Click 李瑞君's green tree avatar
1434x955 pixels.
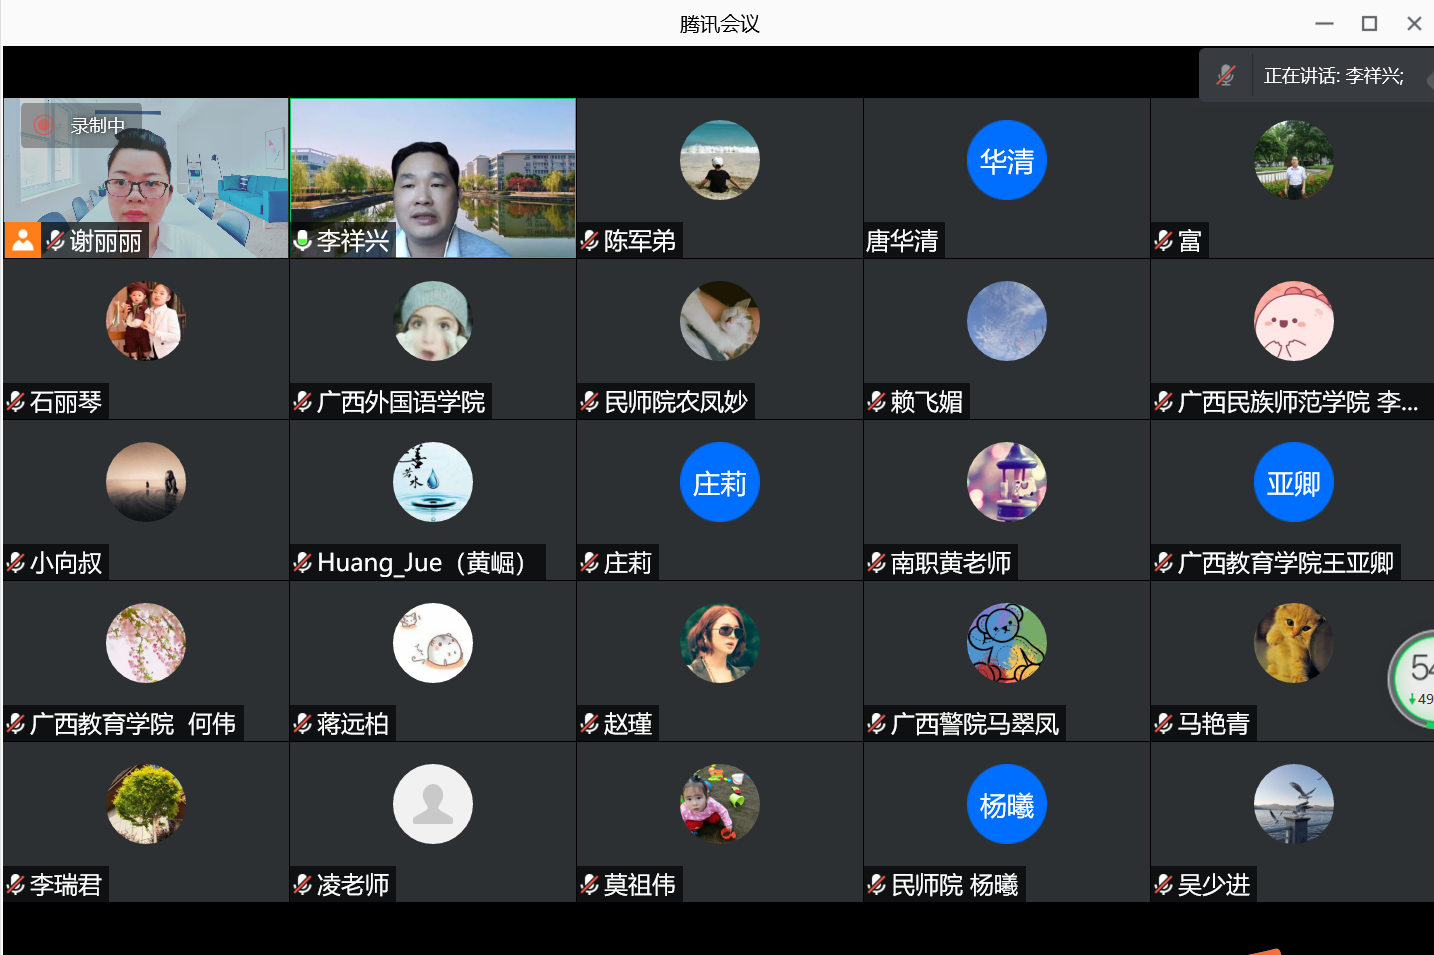click(x=146, y=804)
